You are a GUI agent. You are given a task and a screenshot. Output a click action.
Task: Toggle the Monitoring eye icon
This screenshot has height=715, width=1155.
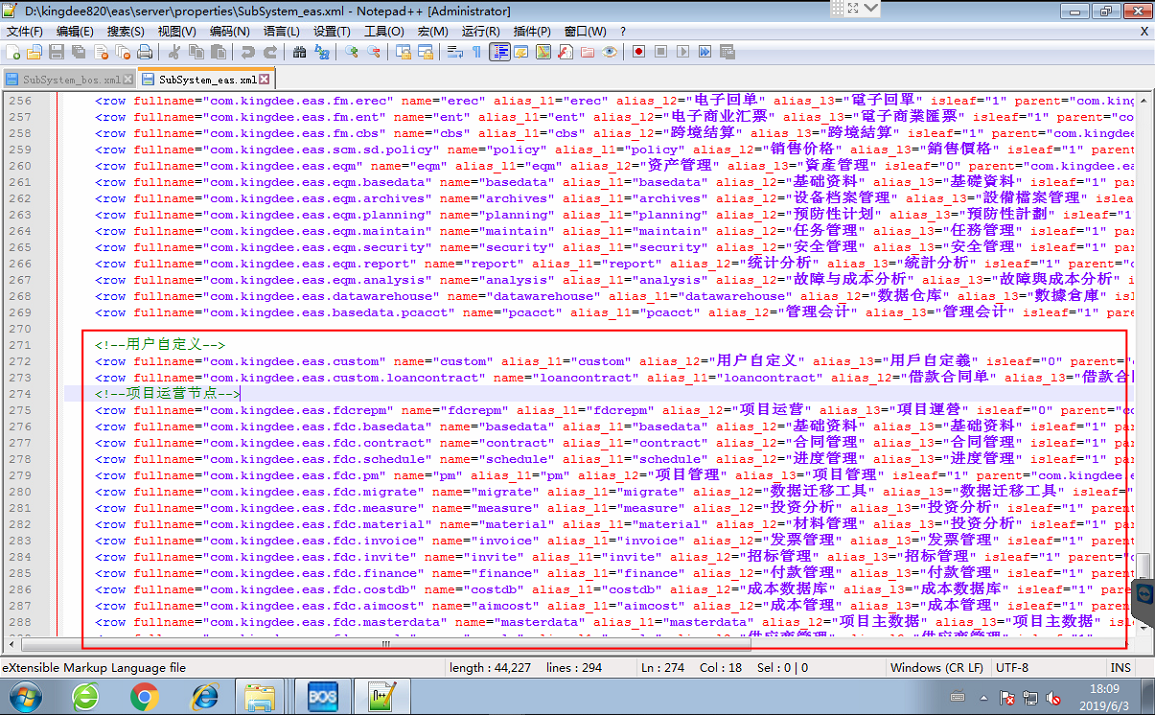click(609, 52)
